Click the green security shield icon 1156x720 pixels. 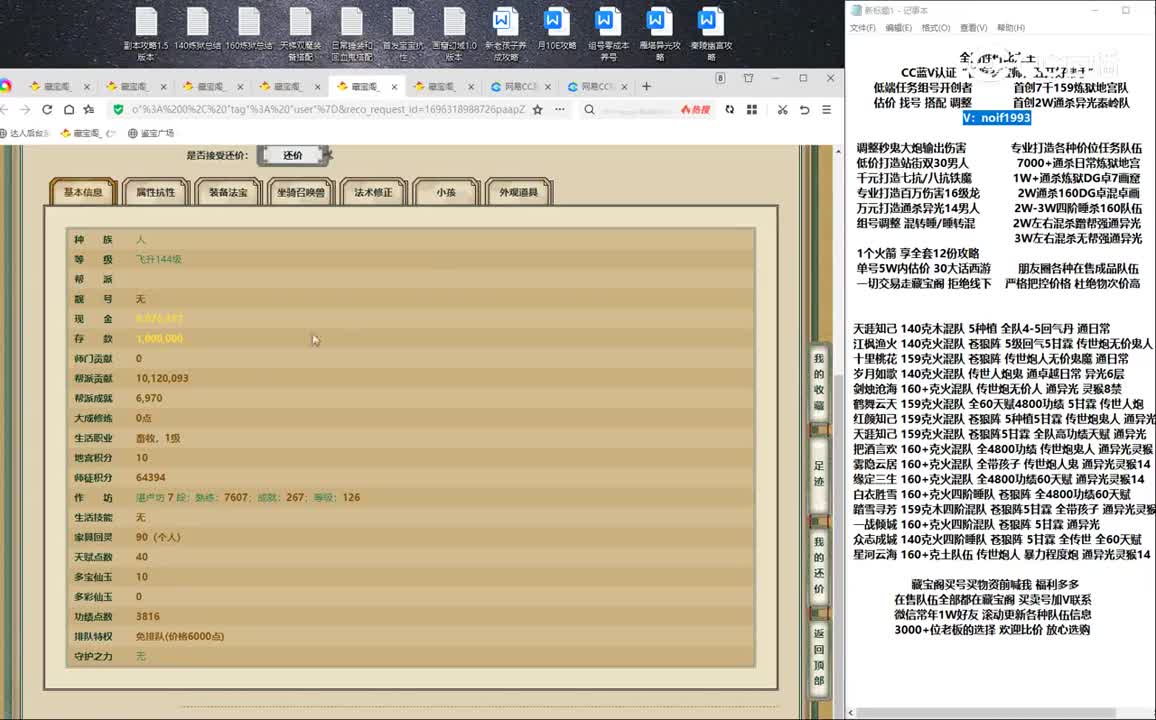pyautogui.click(x=118, y=109)
